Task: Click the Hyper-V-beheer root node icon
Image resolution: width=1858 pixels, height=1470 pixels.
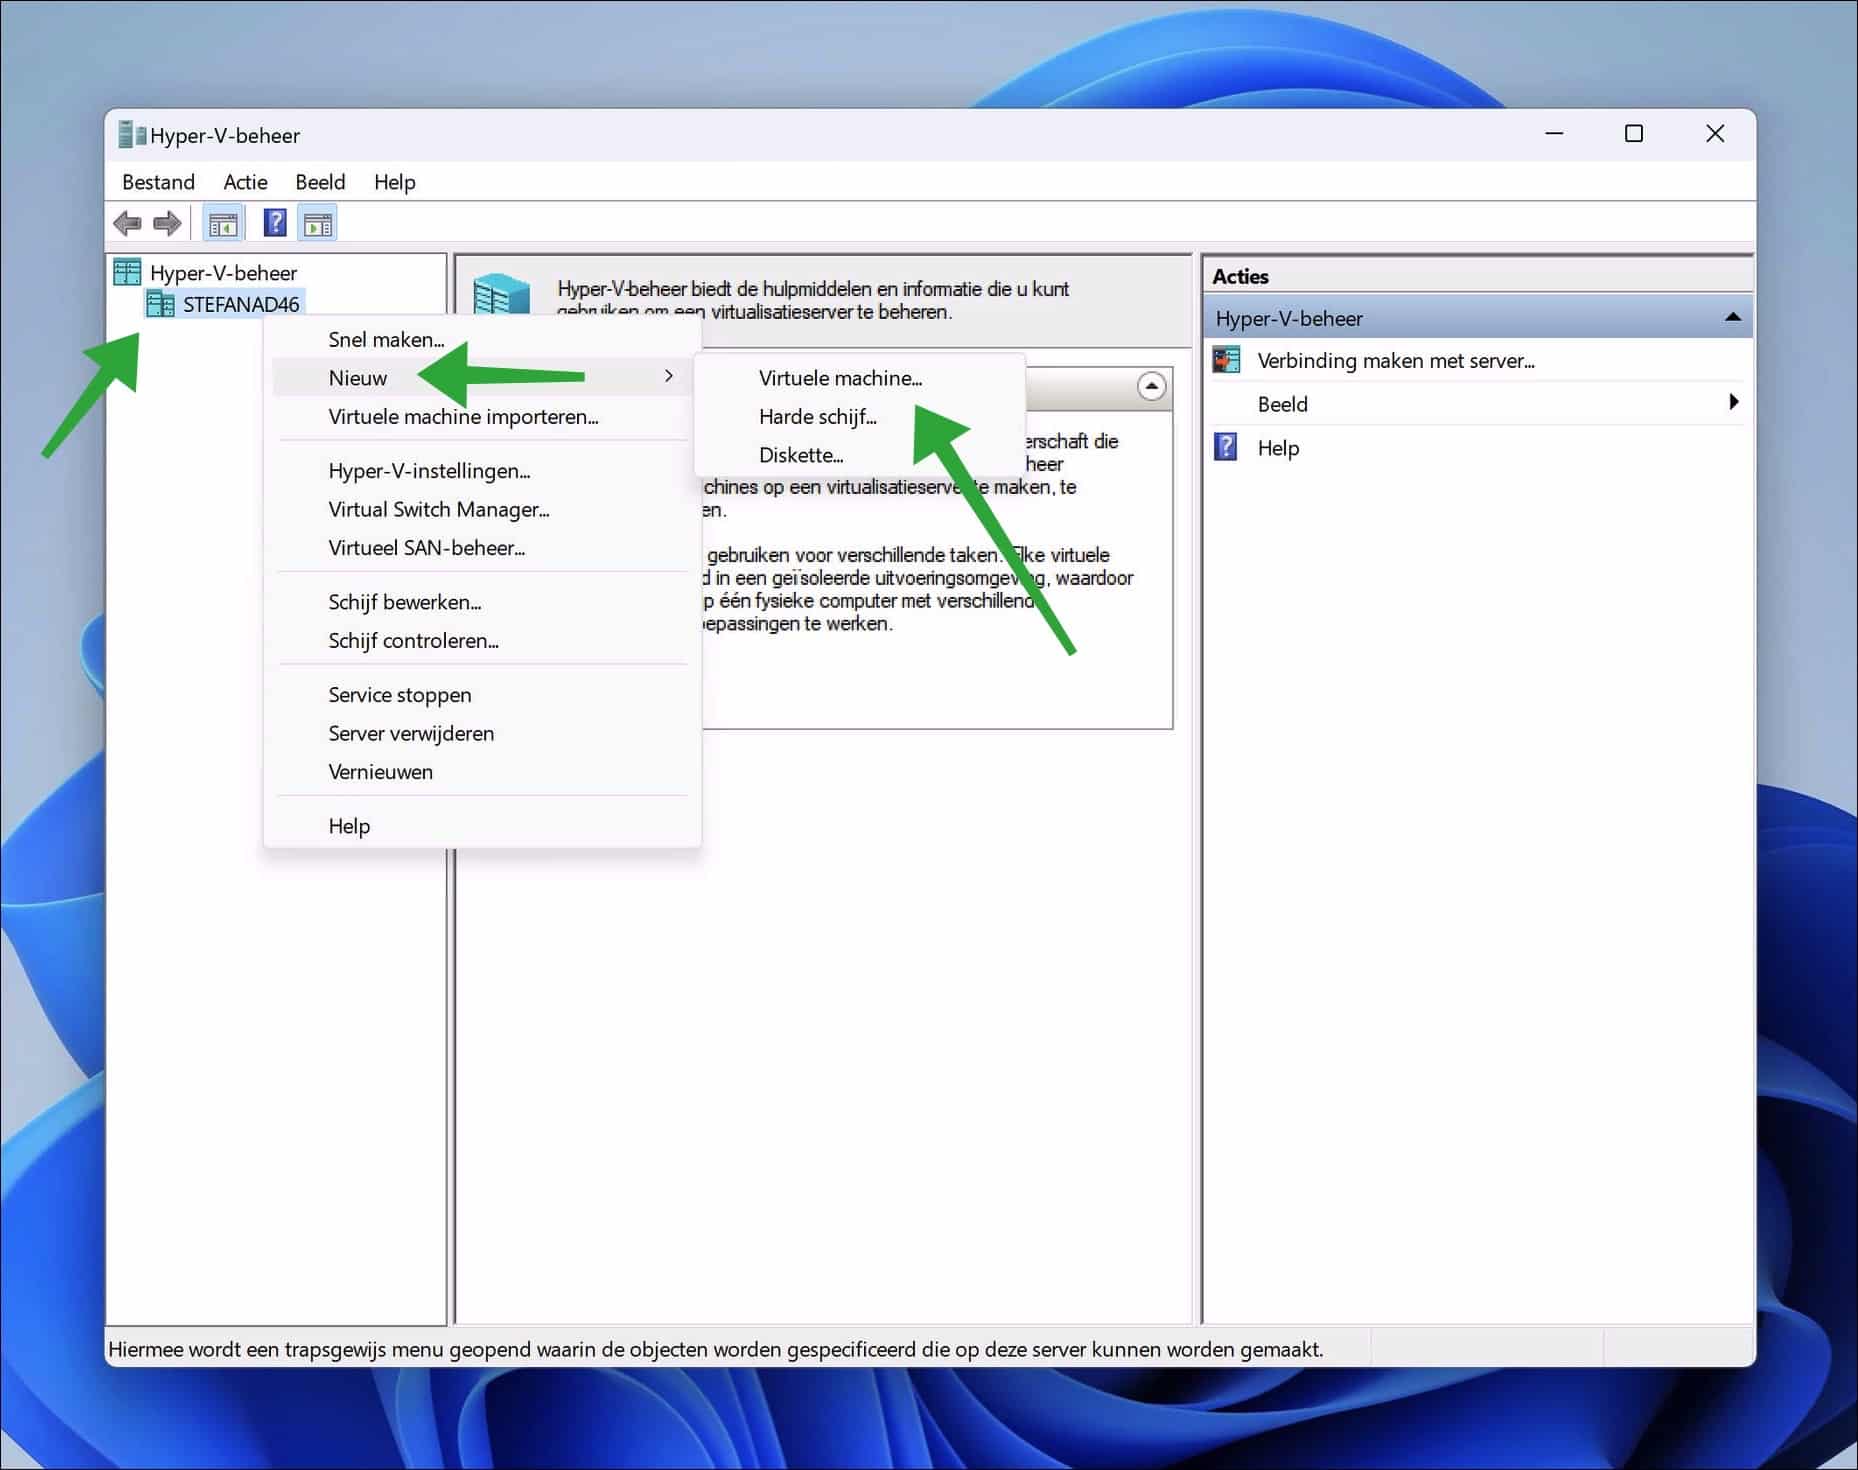Action: [x=128, y=271]
